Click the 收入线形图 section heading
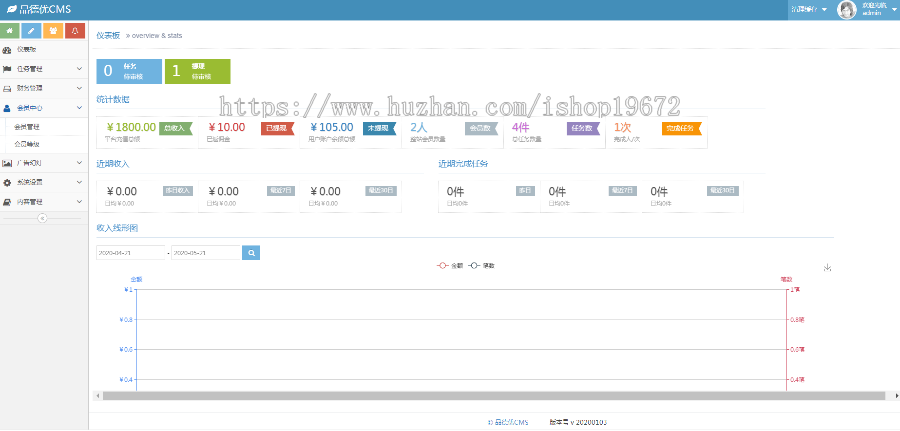Viewport: 900px width, 431px height. coord(117,228)
